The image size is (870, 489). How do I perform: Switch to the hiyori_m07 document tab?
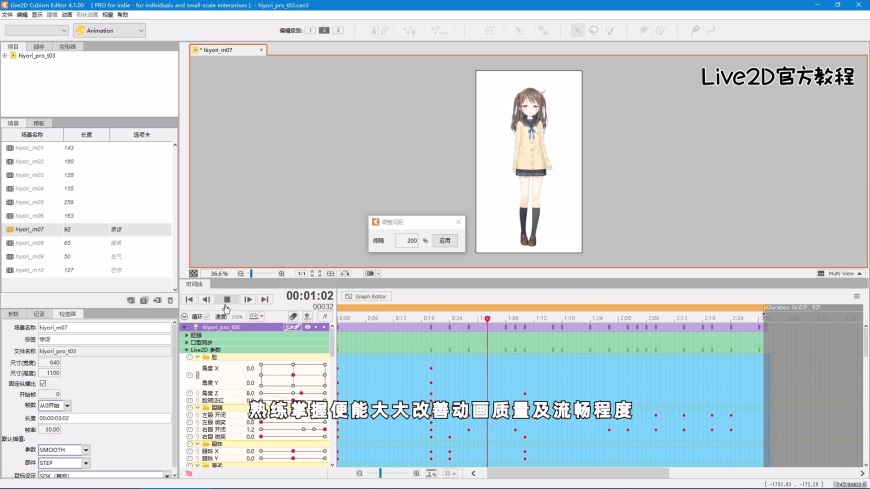(x=227, y=50)
